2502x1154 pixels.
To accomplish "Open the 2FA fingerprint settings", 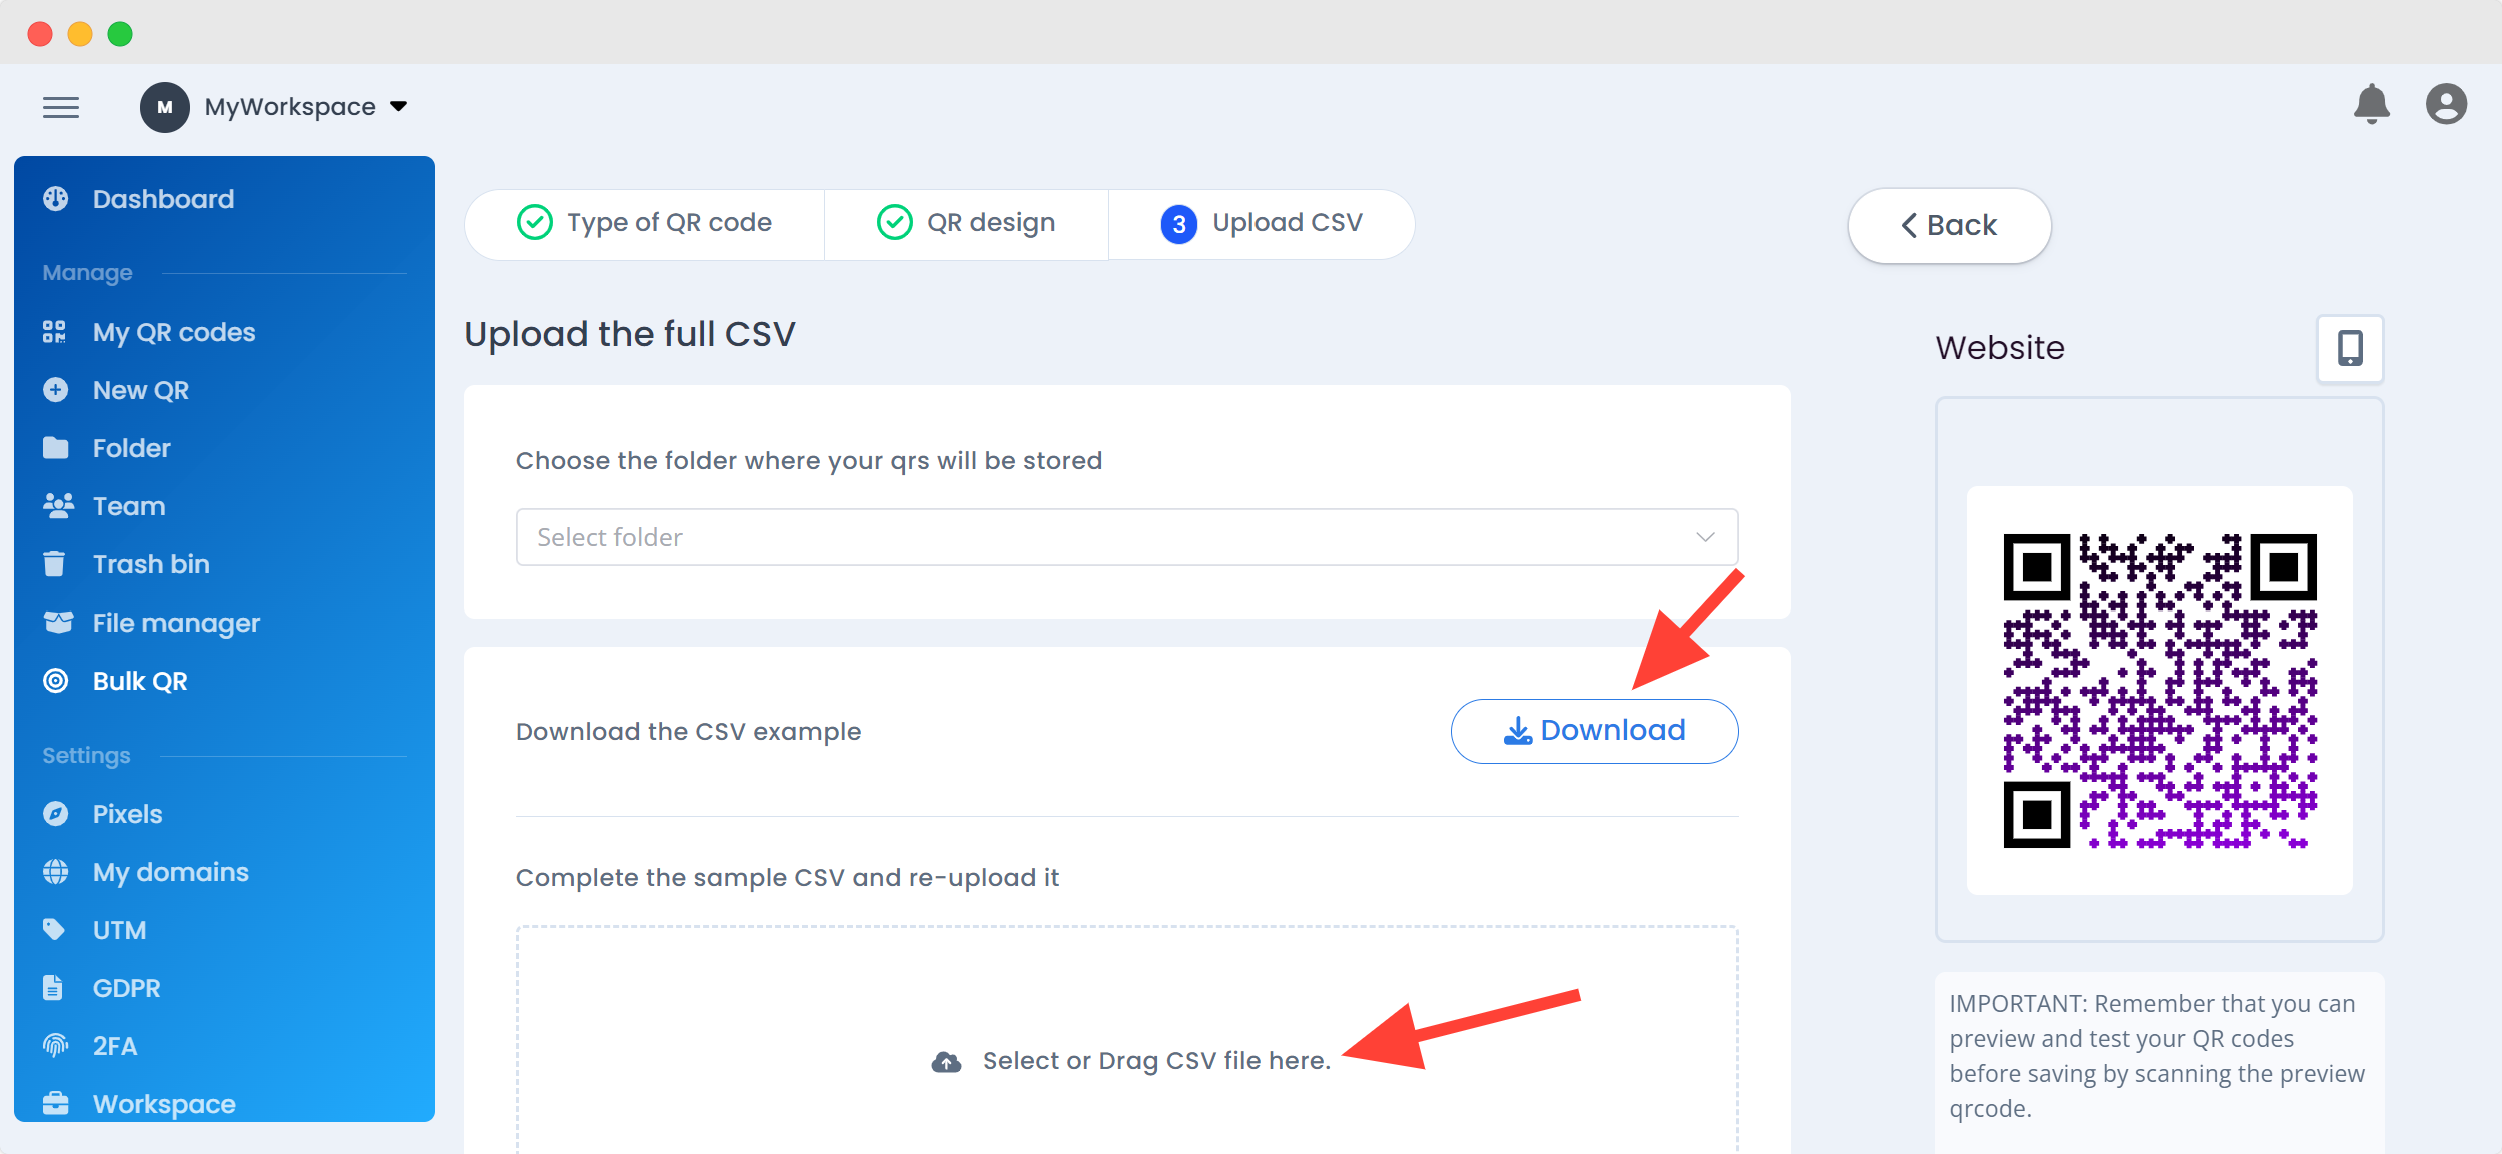I will pyautogui.click(x=114, y=1046).
